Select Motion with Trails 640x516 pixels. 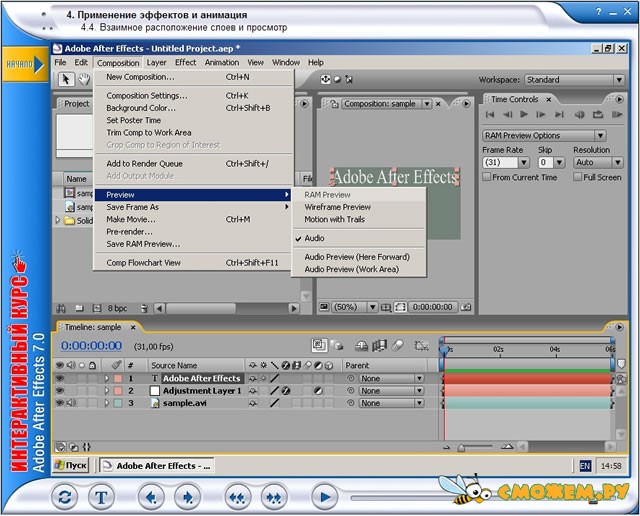[358, 219]
